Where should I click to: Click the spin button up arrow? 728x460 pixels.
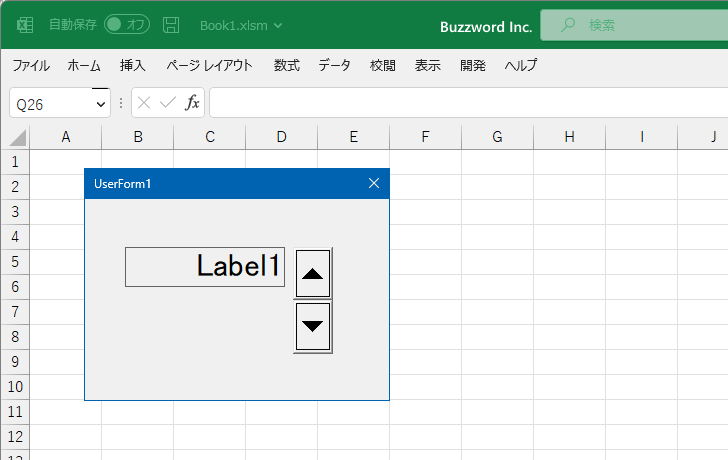pos(313,273)
